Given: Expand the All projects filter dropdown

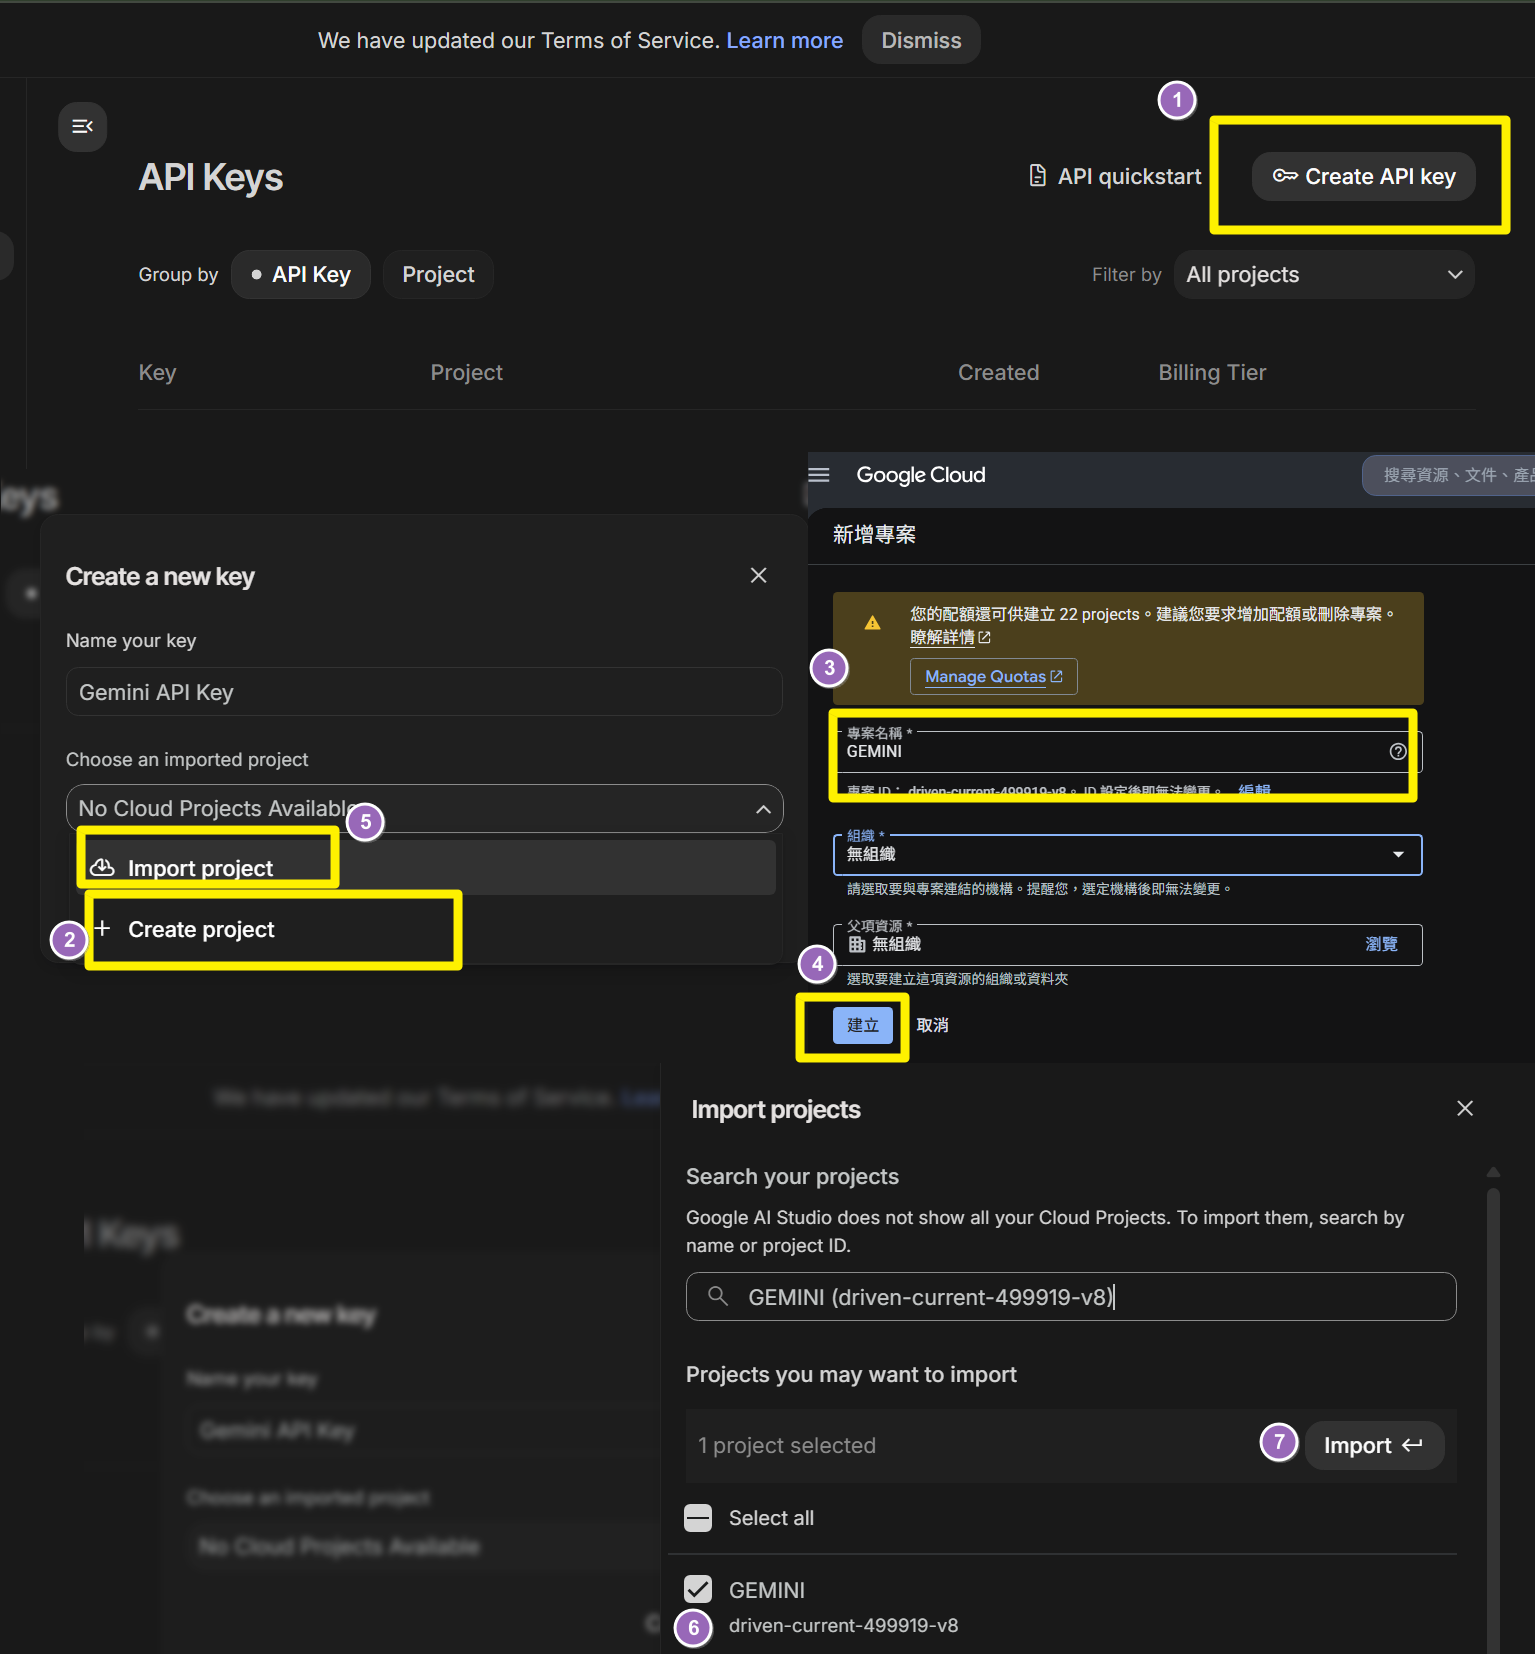Looking at the screenshot, I should (1324, 275).
